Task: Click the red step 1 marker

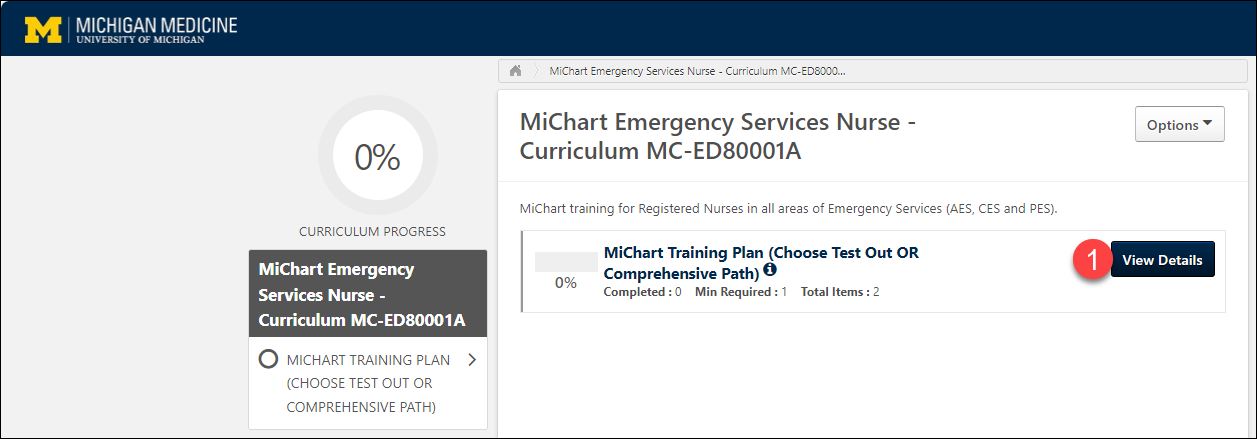Action: (x=1092, y=260)
